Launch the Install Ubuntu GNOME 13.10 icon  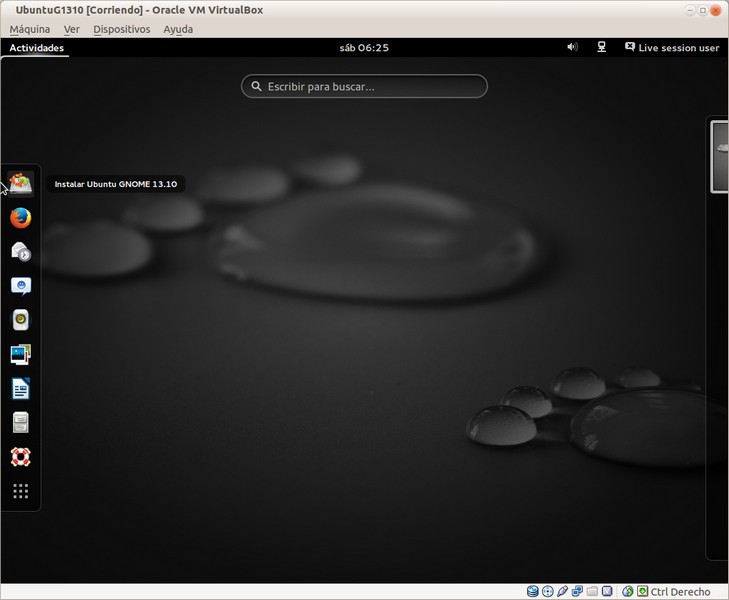(21, 183)
